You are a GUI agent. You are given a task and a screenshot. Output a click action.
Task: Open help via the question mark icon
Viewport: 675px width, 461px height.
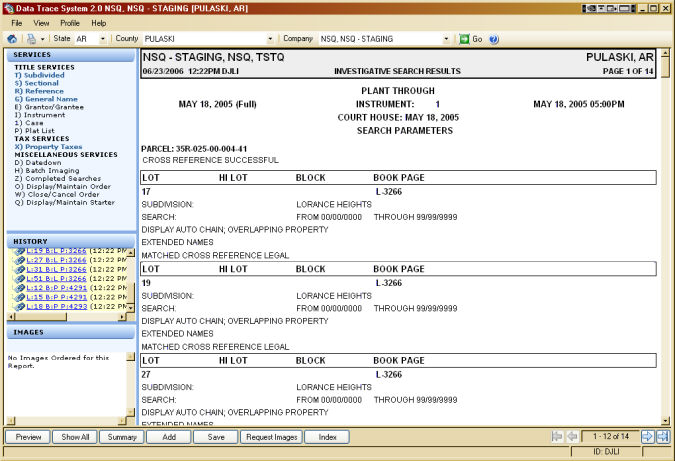pyautogui.click(x=494, y=39)
